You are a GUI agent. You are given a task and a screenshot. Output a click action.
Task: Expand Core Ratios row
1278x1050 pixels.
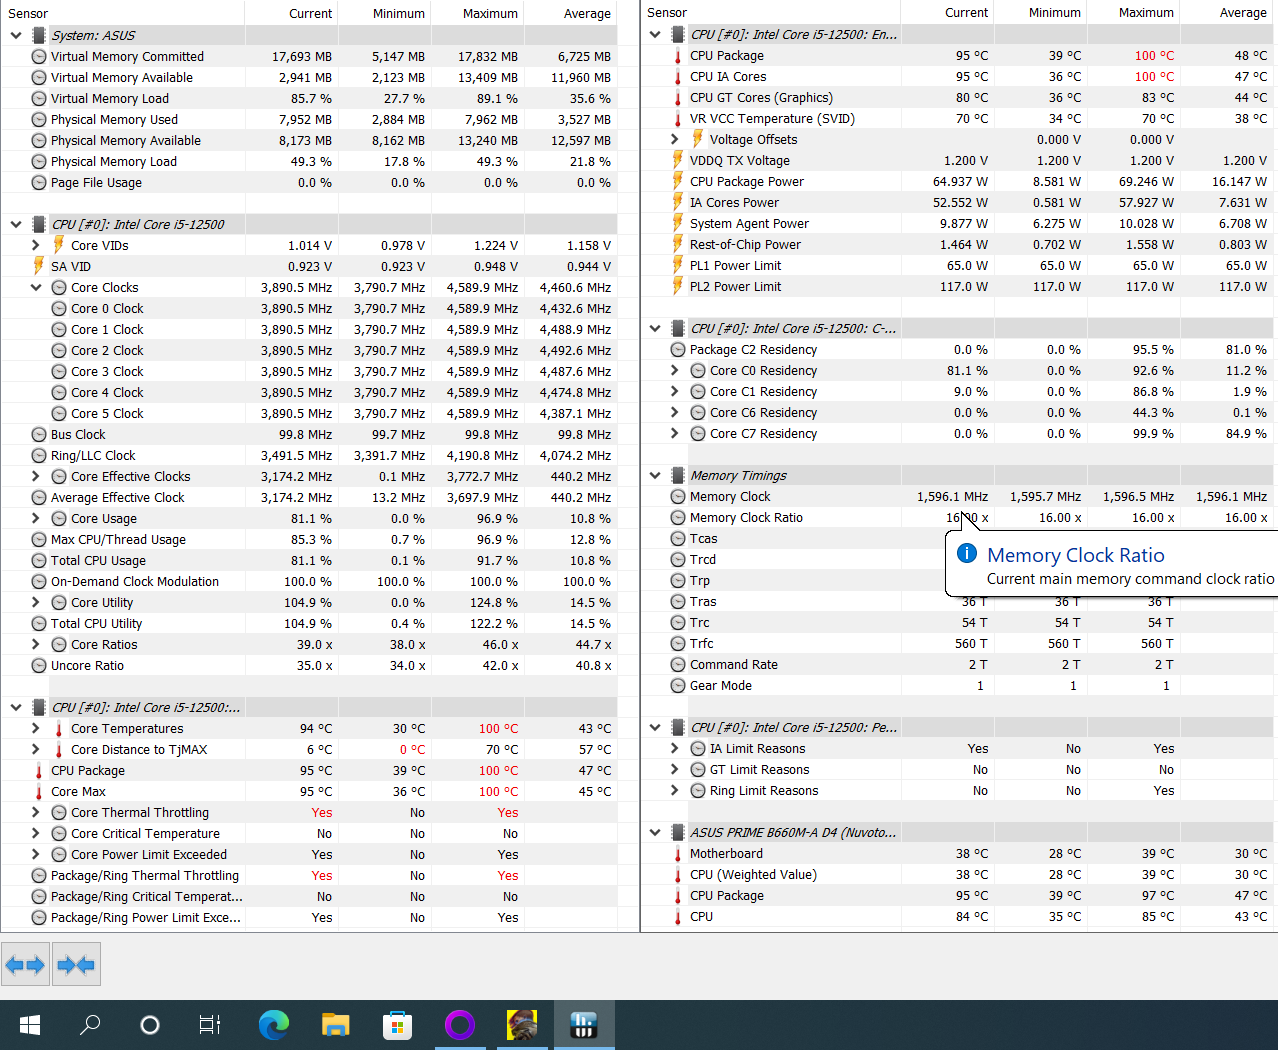pyautogui.click(x=36, y=645)
